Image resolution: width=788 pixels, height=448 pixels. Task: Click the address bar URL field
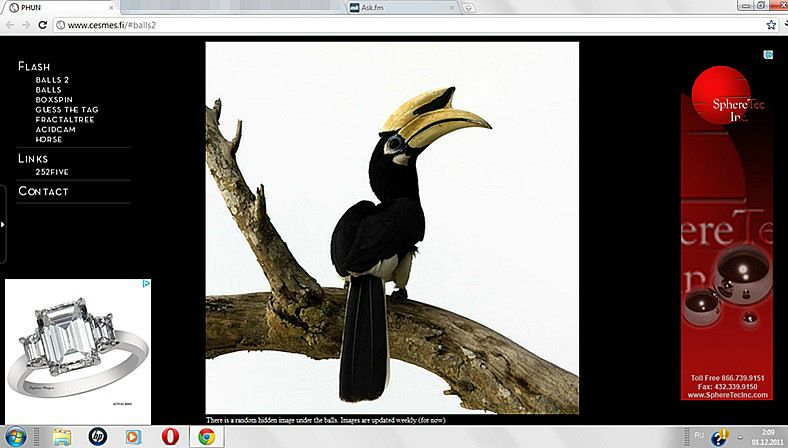(x=410, y=25)
